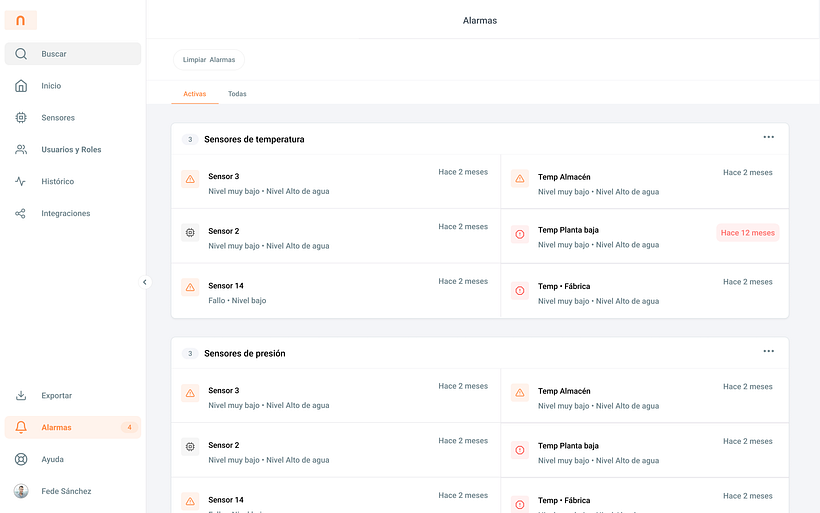
Task: Click Temp Planta baja error icon in temperature group
Action: [519, 234]
